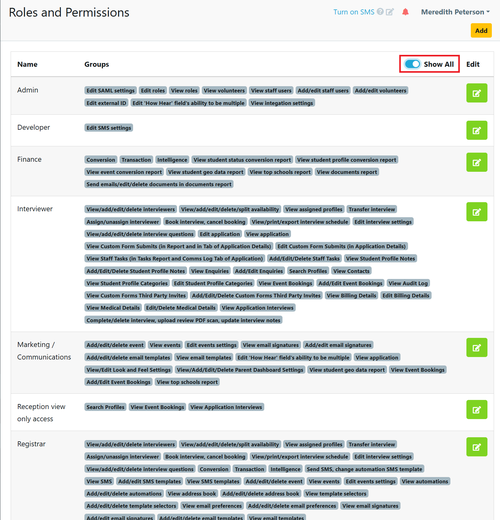The image size is (500, 520).
Task: Open the Registrar role edit icon
Action: [477, 447]
